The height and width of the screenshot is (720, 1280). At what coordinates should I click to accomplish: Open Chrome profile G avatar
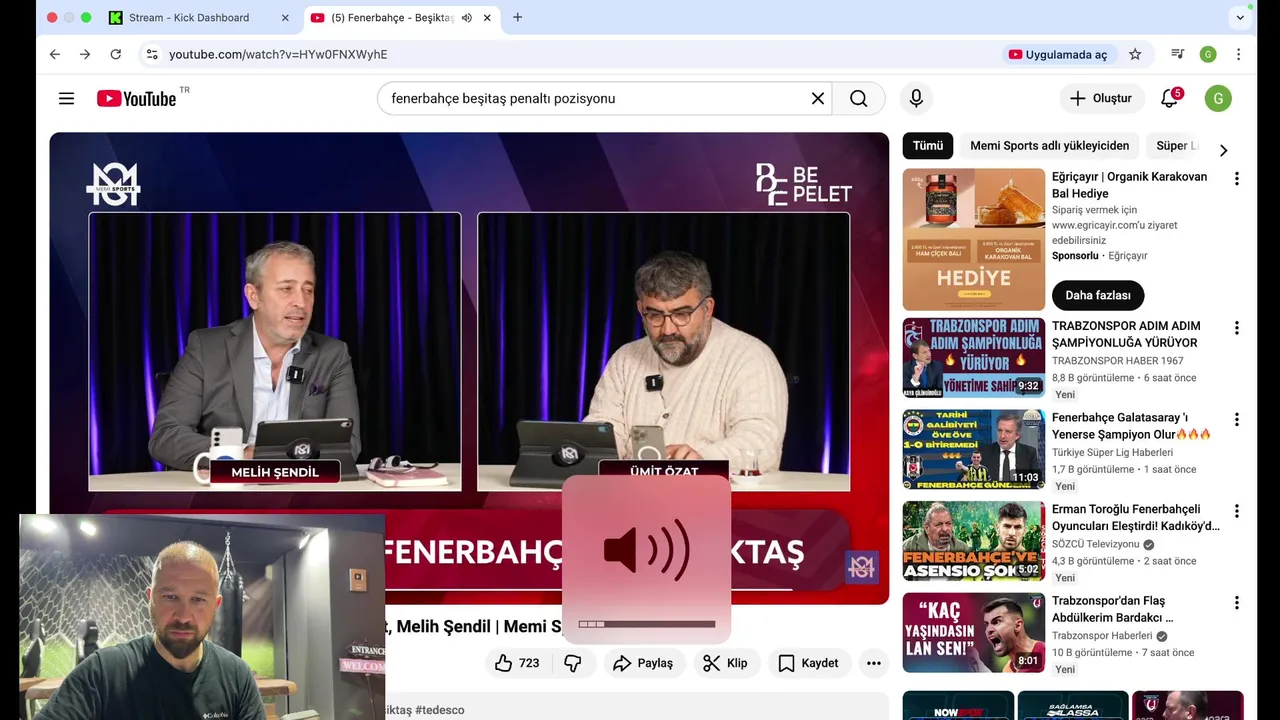(1208, 54)
